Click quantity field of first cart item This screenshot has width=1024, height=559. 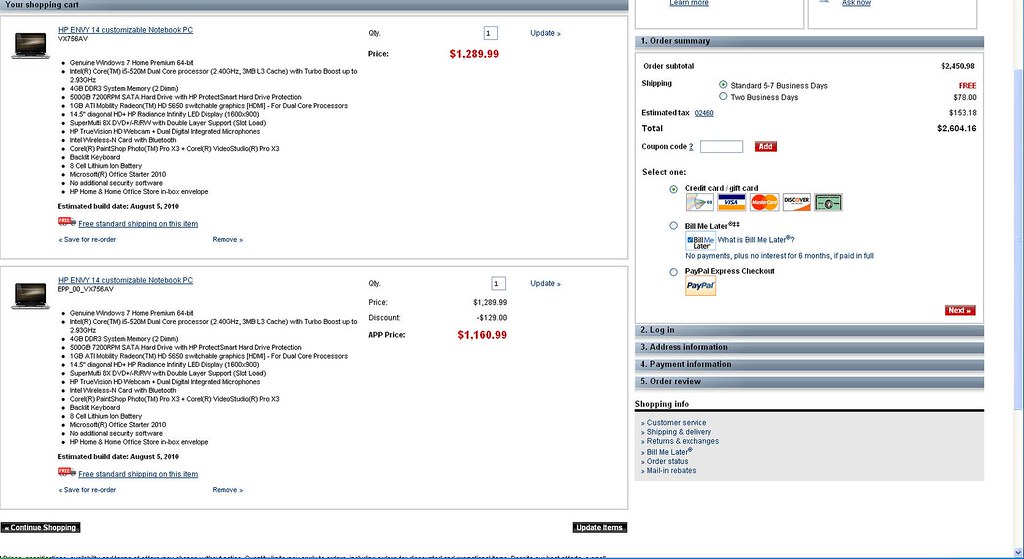pyautogui.click(x=490, y=33)
